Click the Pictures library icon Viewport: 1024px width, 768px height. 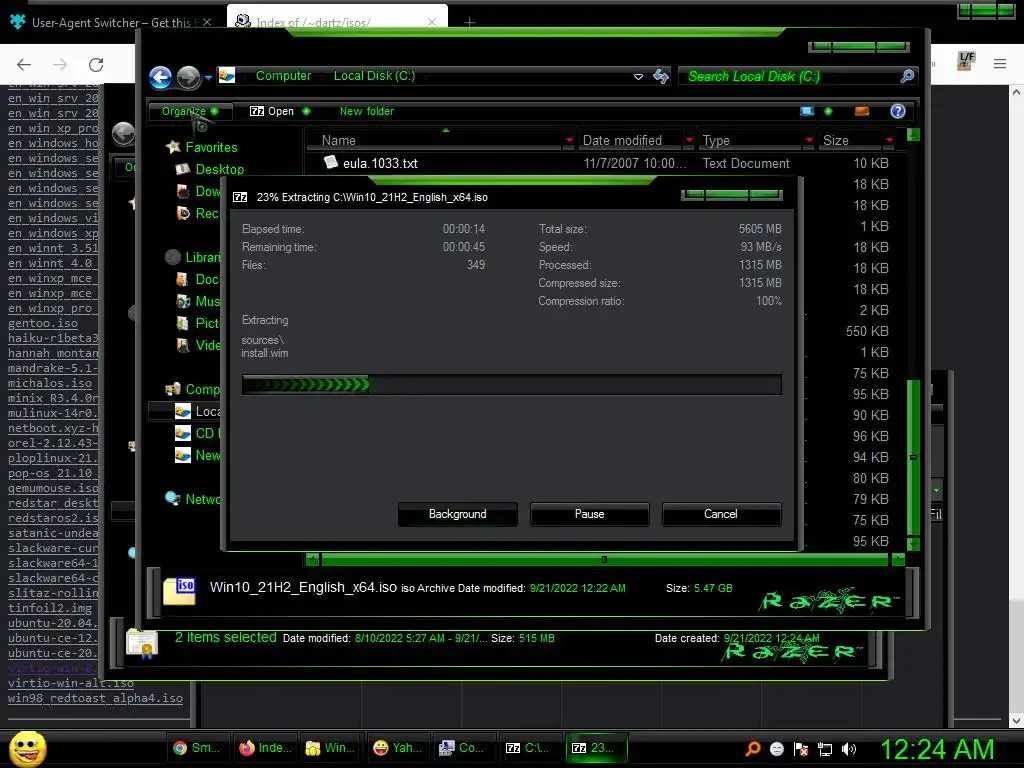183,323
